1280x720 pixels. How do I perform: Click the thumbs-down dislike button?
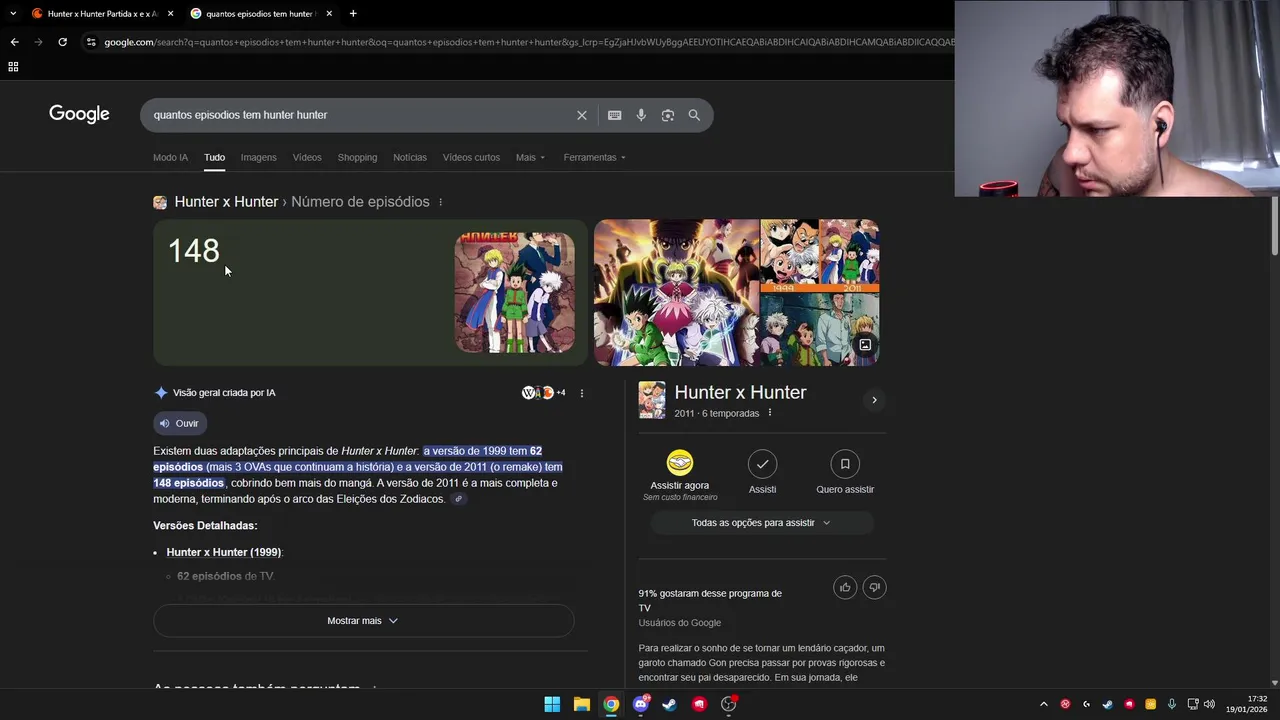click(874, 587)
